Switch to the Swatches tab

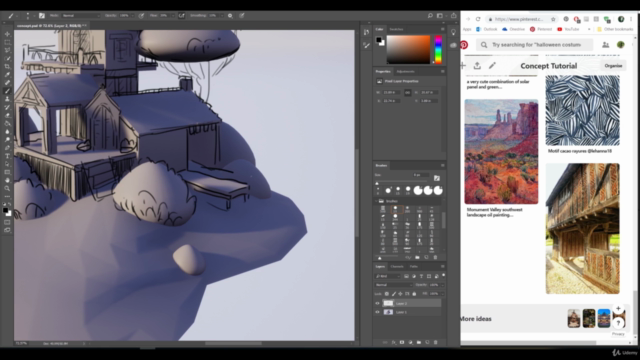(x=396, y=29)
